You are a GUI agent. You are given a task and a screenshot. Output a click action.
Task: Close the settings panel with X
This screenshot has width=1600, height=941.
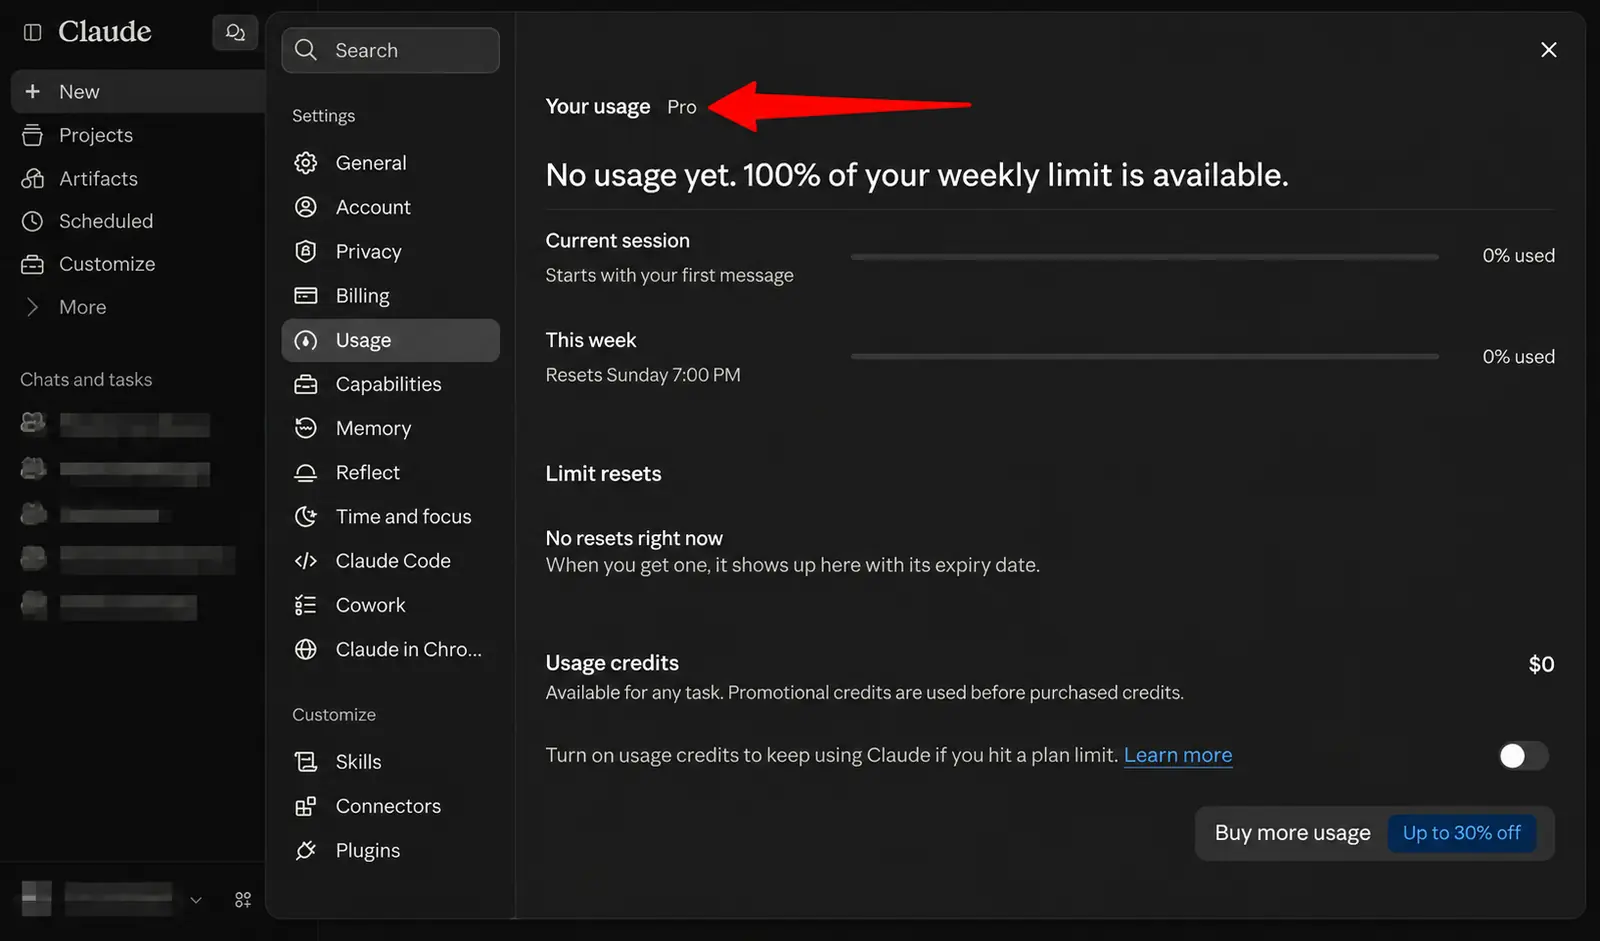(x=1549, y=50)
